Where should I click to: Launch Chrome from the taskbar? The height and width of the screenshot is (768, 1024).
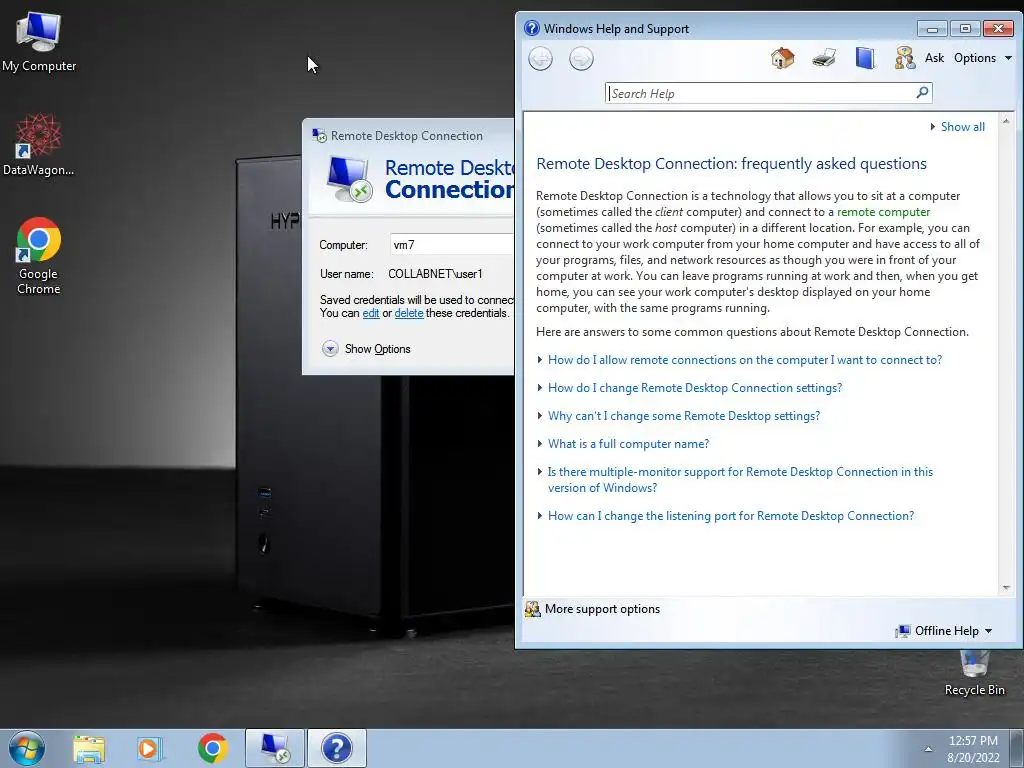pyautogui.click(x=212, y=748)
